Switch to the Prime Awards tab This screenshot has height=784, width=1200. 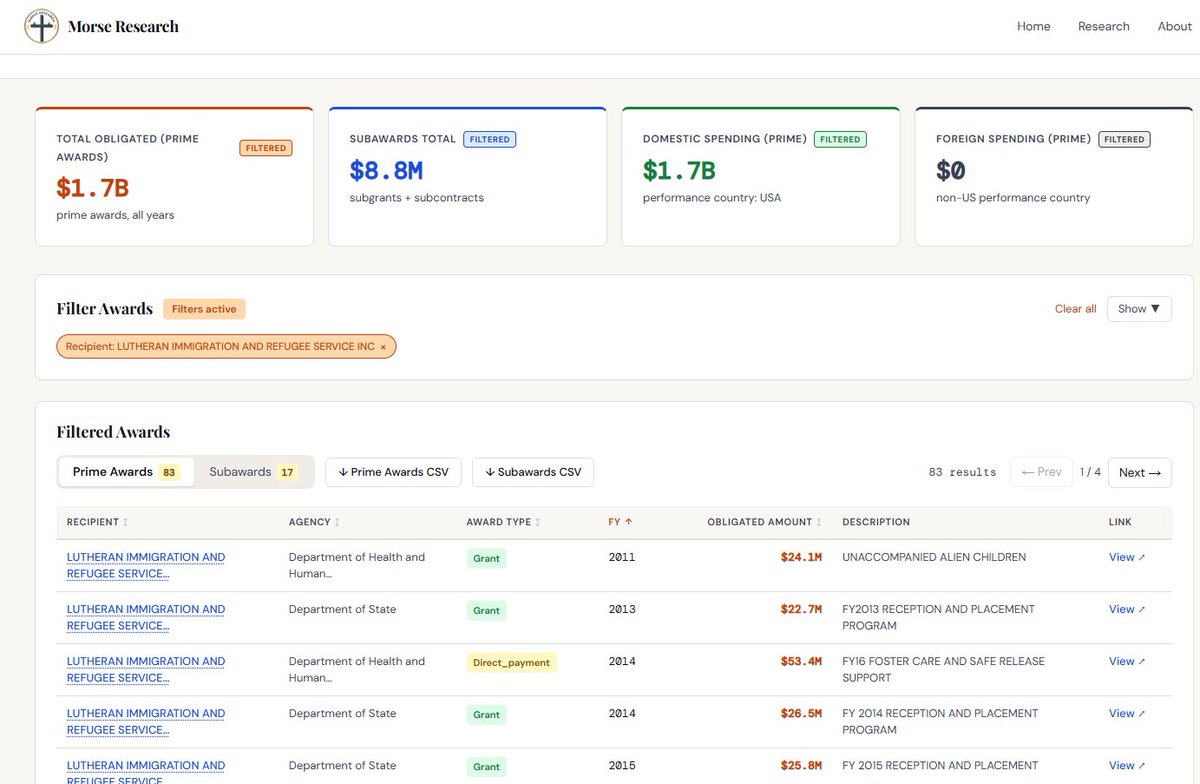(125, 472)
